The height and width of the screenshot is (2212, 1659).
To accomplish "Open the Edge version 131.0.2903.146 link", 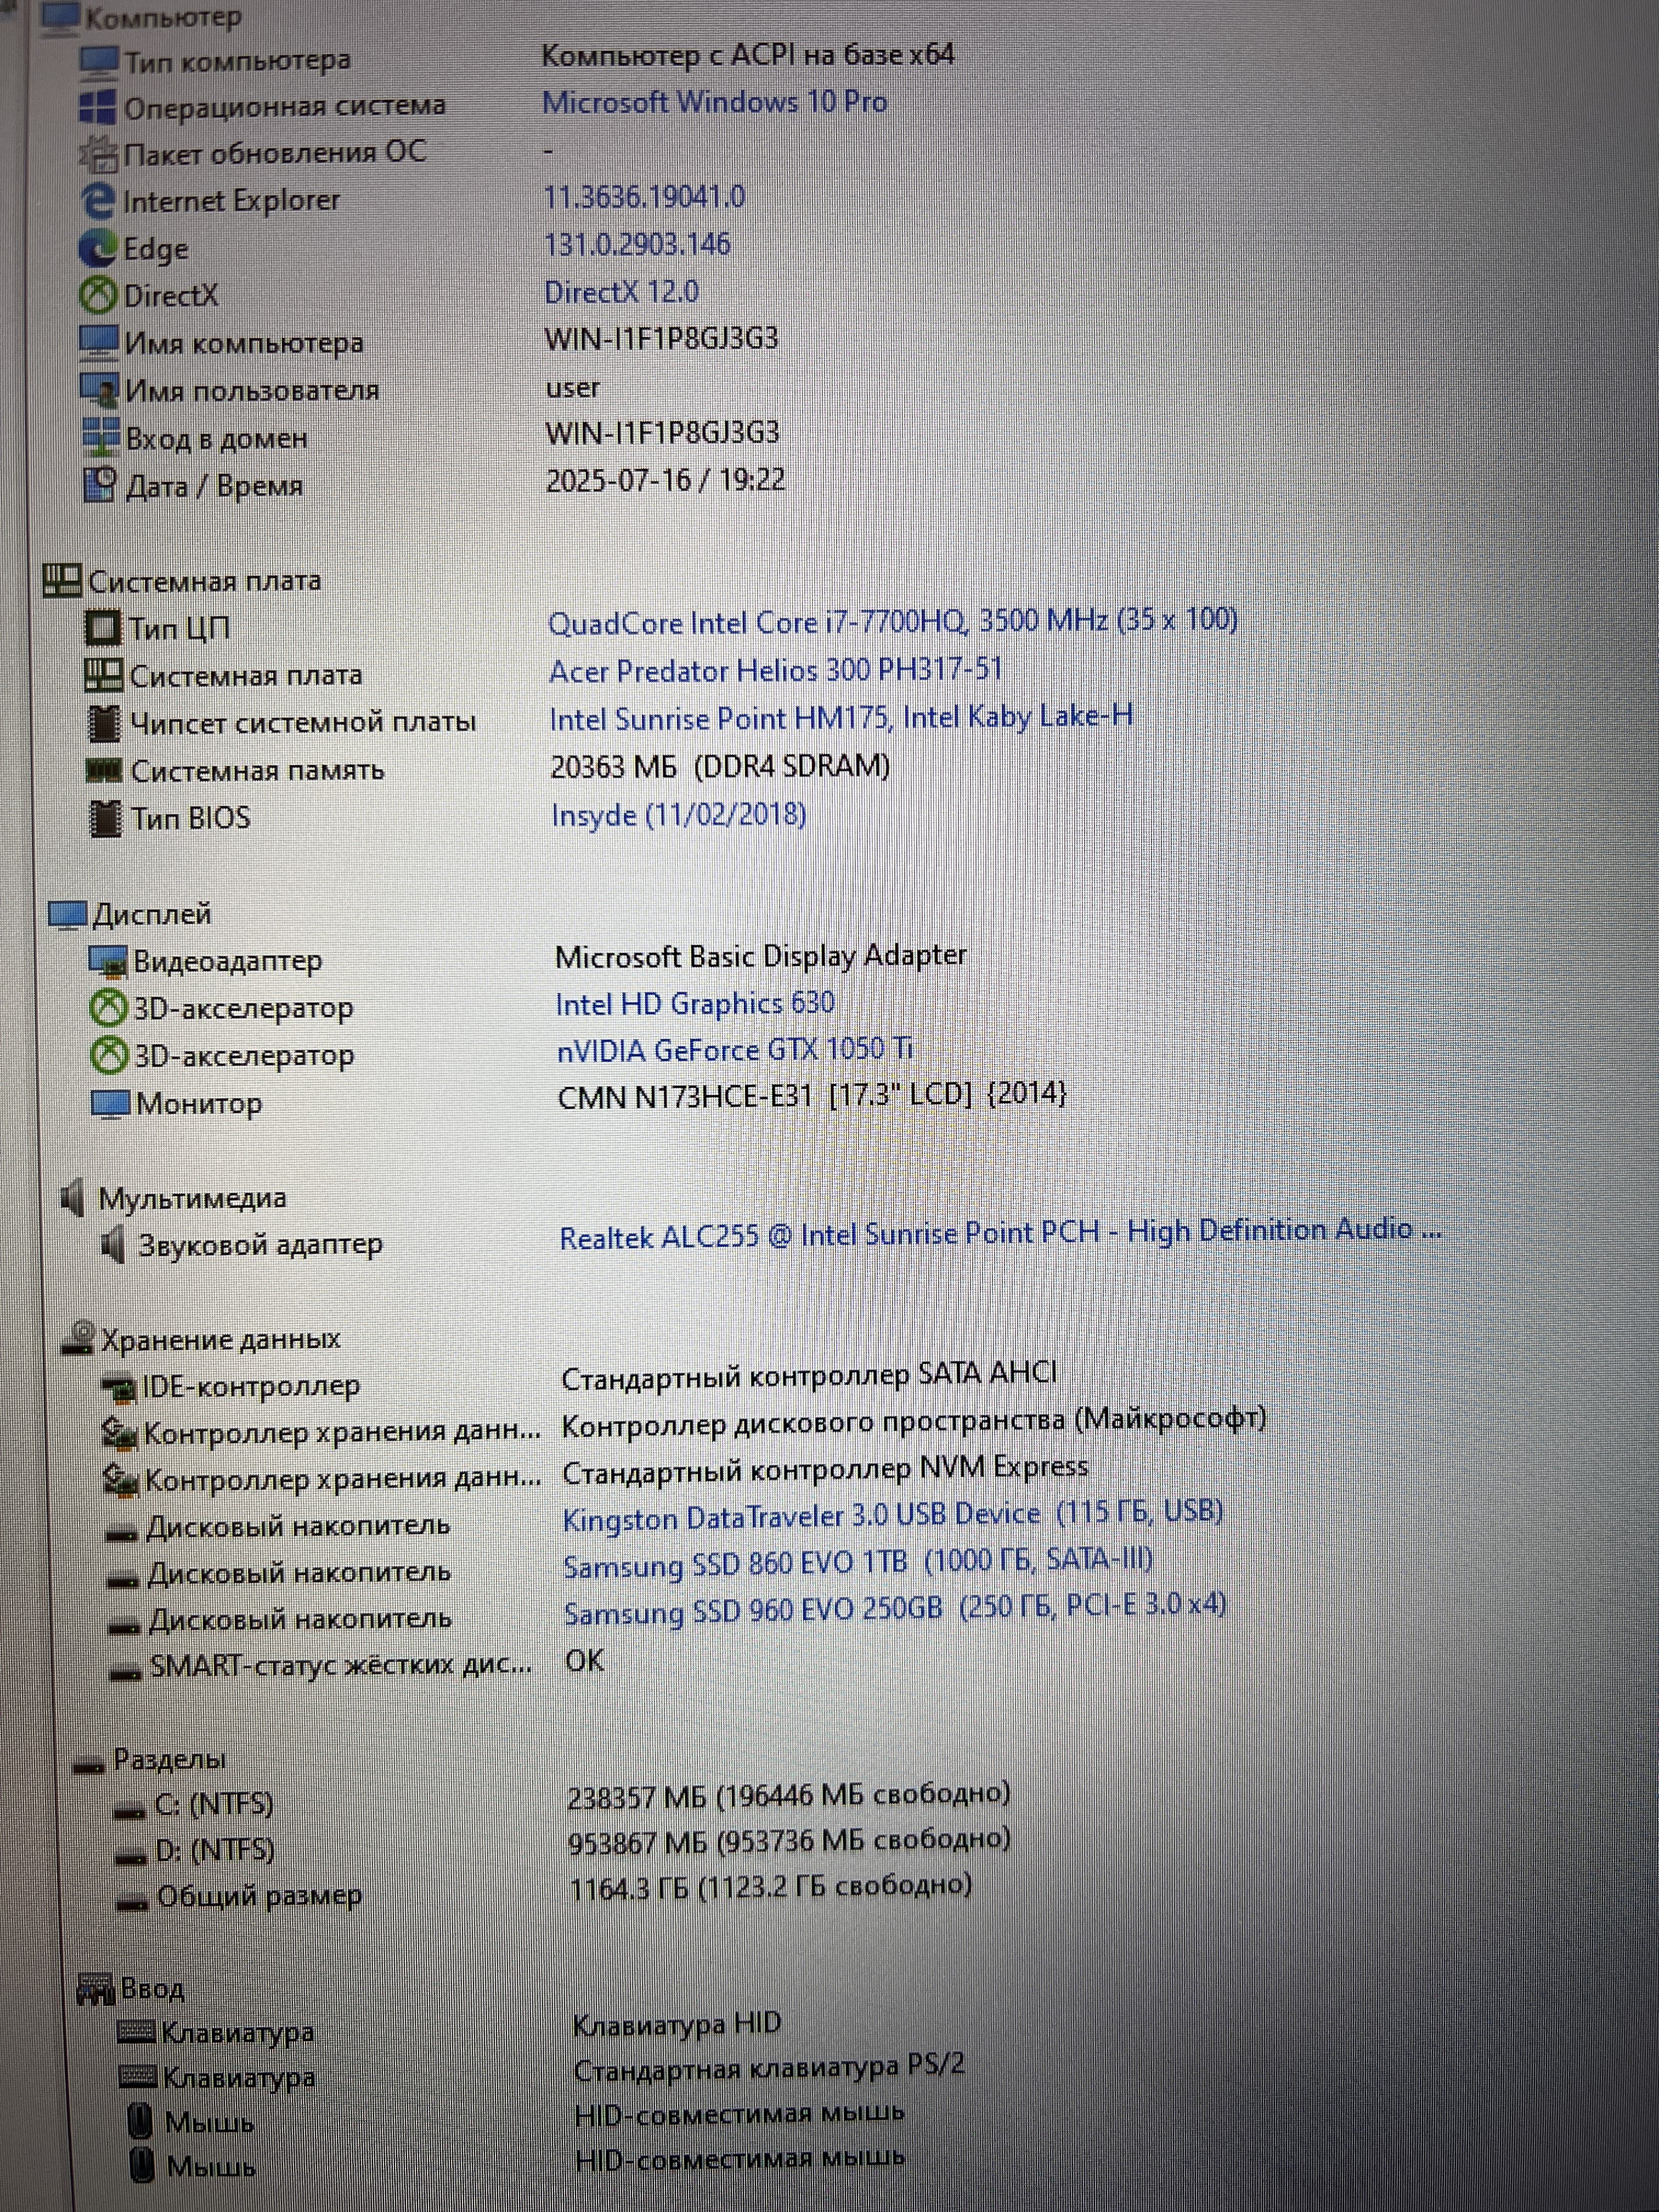I will [x=637, y=244].
